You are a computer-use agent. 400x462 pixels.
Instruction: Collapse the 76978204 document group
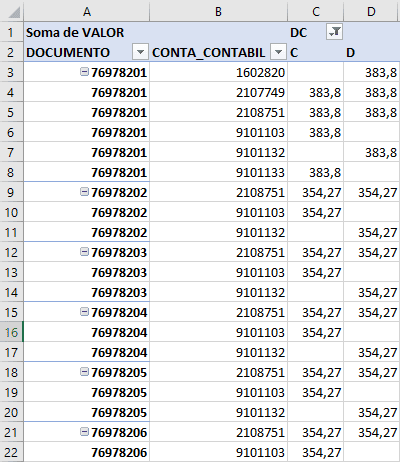[x=85, y=312]
